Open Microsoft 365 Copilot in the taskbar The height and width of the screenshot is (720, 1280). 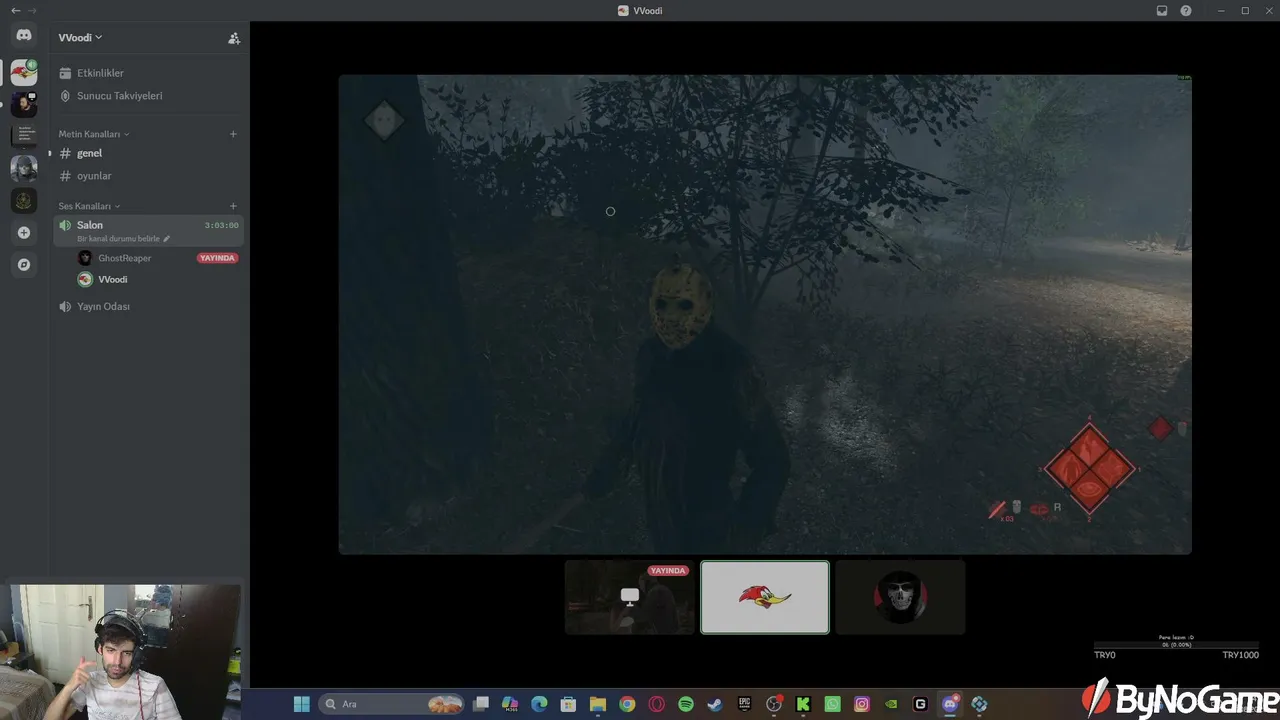coord(510,704)
